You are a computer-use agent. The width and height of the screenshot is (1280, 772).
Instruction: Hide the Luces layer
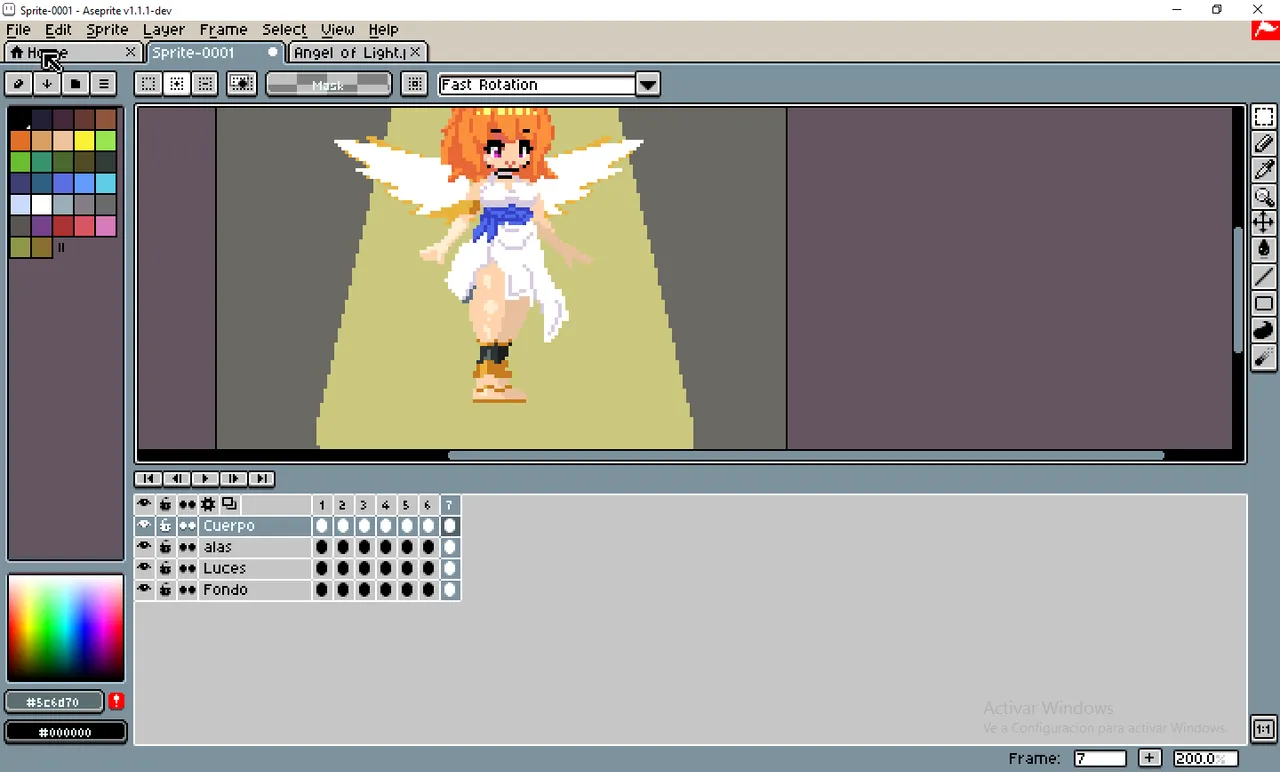click(x=144, y=568)
